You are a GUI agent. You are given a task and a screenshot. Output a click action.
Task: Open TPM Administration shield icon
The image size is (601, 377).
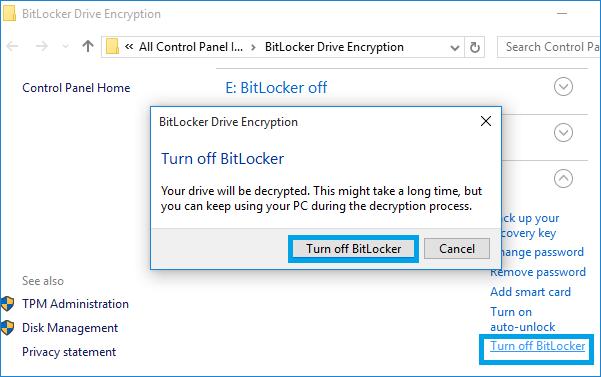coord(7,304)
